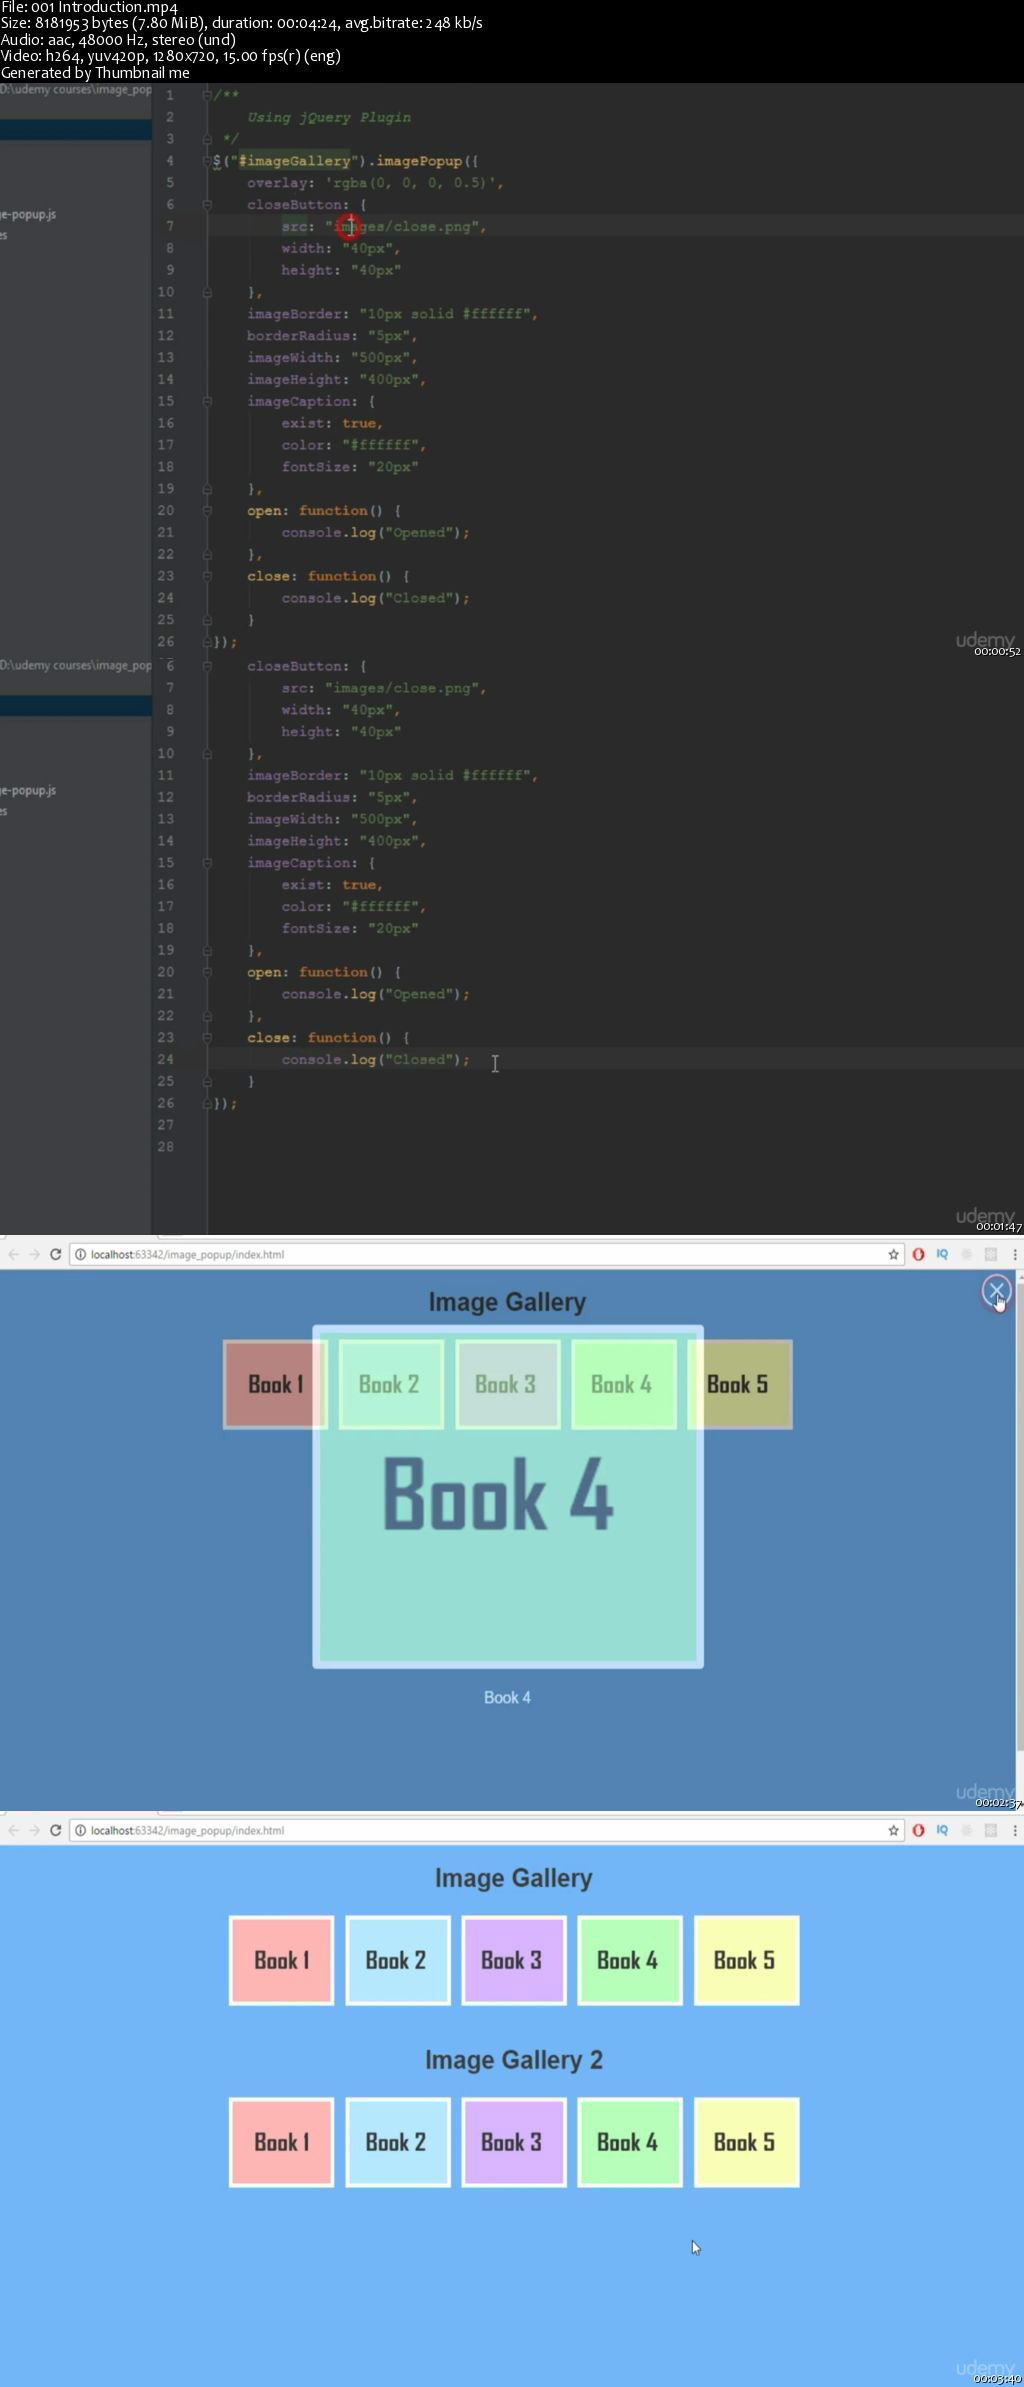Bookmark the page via star in 00:03:40 frame

[x=894, y=1830]
